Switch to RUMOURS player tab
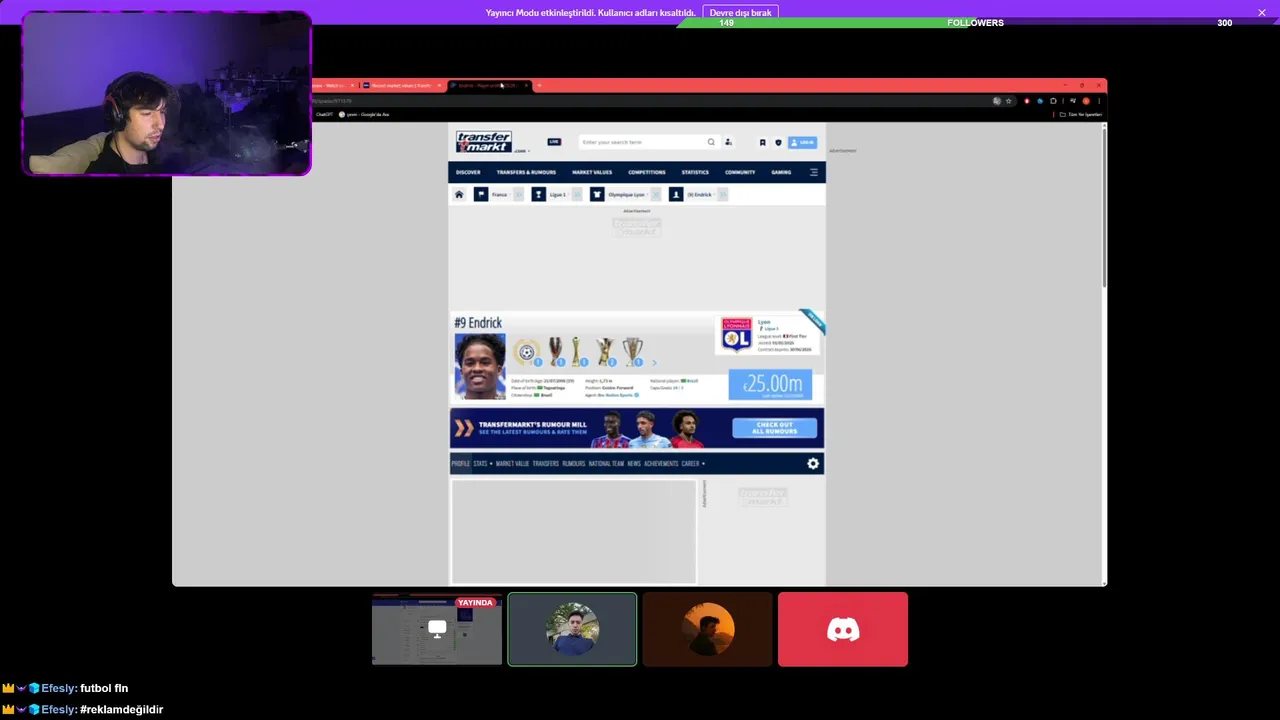This screenshot has width=1280, height=720. pos(574,464)
